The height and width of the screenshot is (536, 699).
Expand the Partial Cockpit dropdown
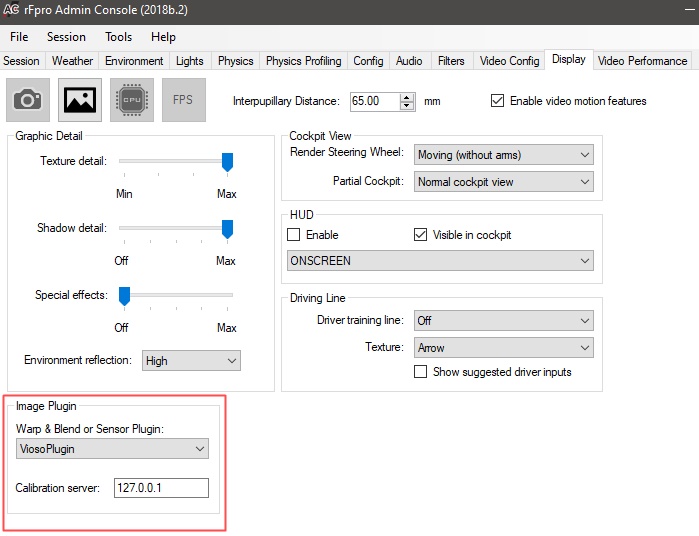pos(503,182)
